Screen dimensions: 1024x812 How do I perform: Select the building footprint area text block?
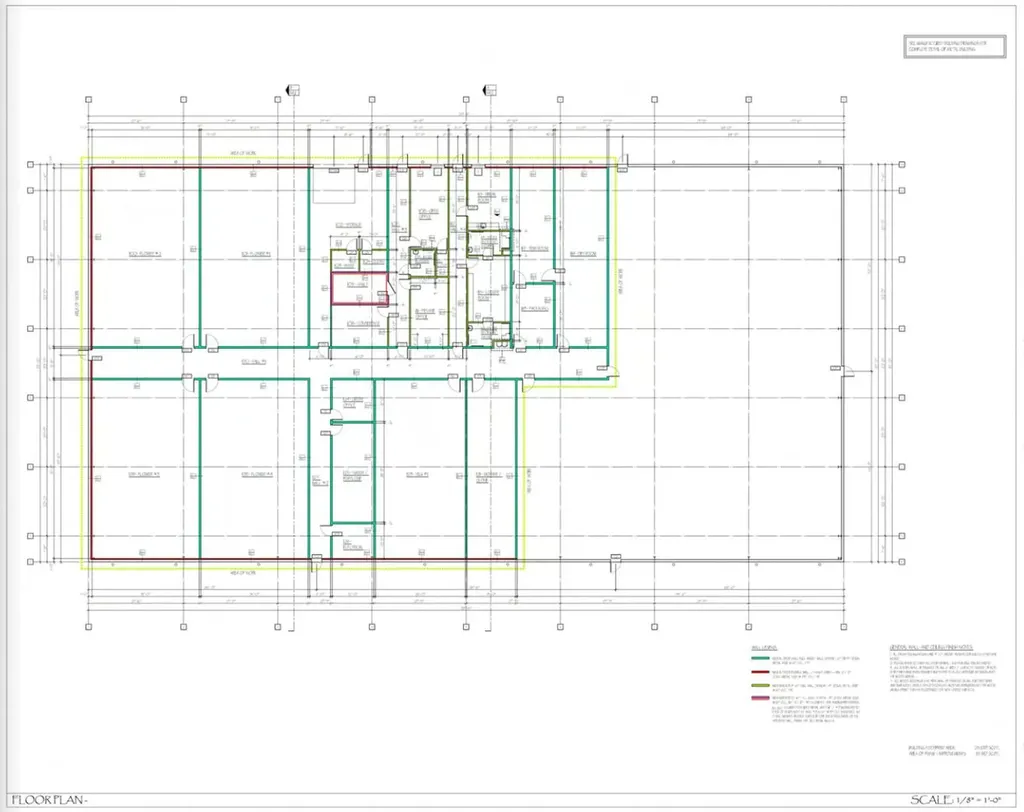pos(953,751)
